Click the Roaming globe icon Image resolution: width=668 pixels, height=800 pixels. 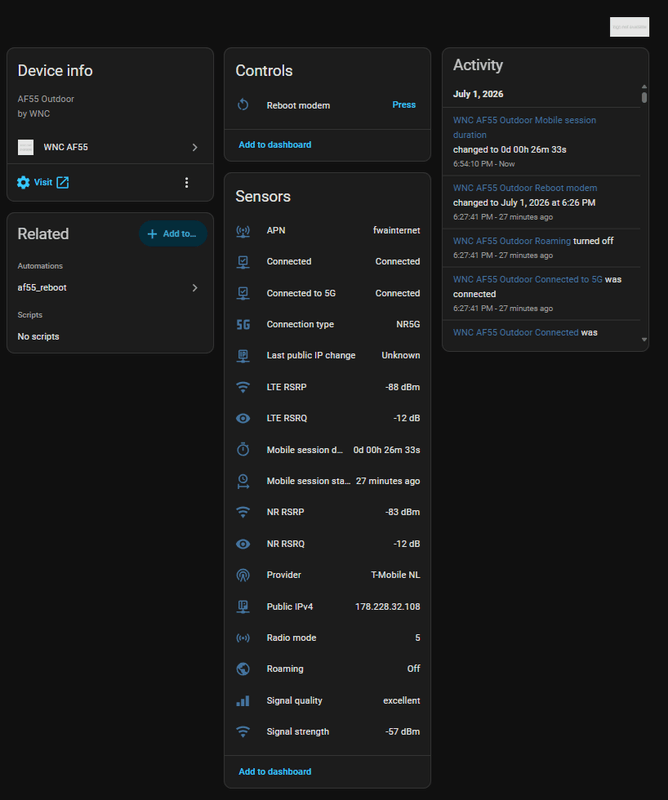(243, 669)
